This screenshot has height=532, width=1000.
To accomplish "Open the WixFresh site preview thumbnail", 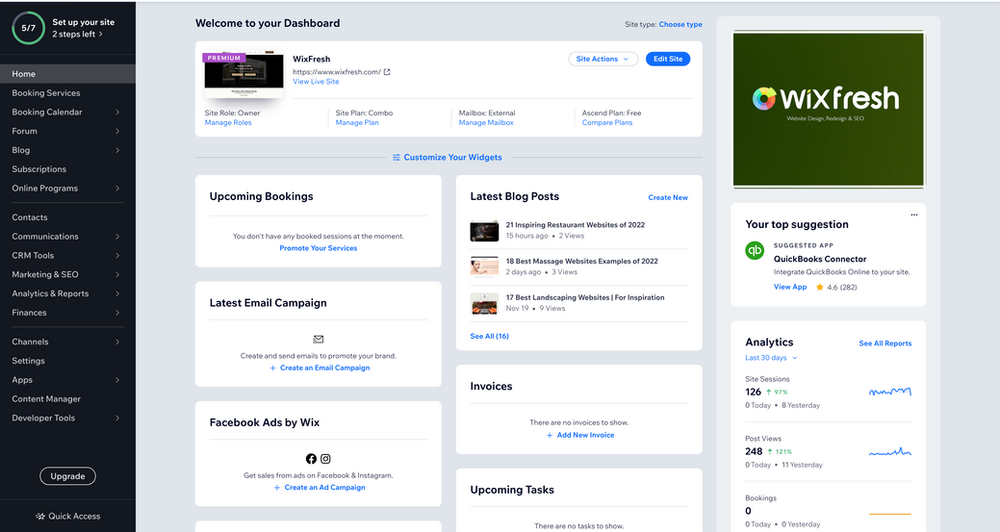I will (x=243, y=76).
